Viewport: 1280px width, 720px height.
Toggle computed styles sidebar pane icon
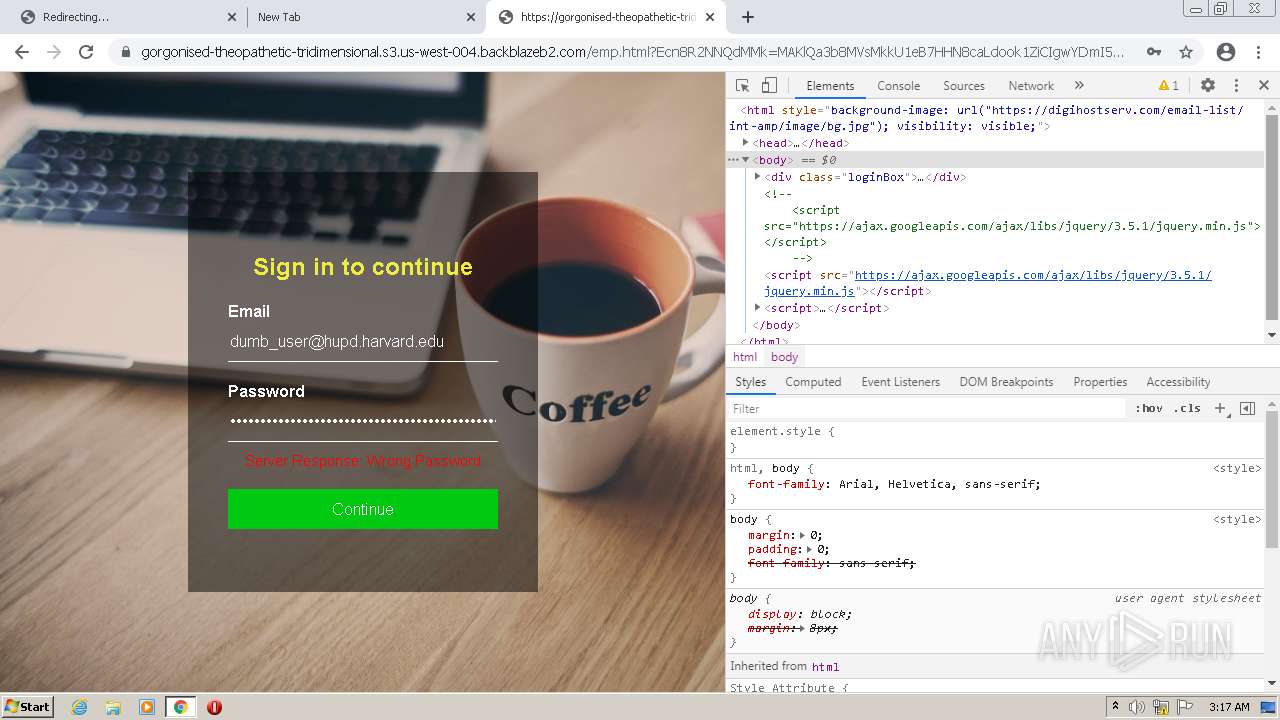1247,408
